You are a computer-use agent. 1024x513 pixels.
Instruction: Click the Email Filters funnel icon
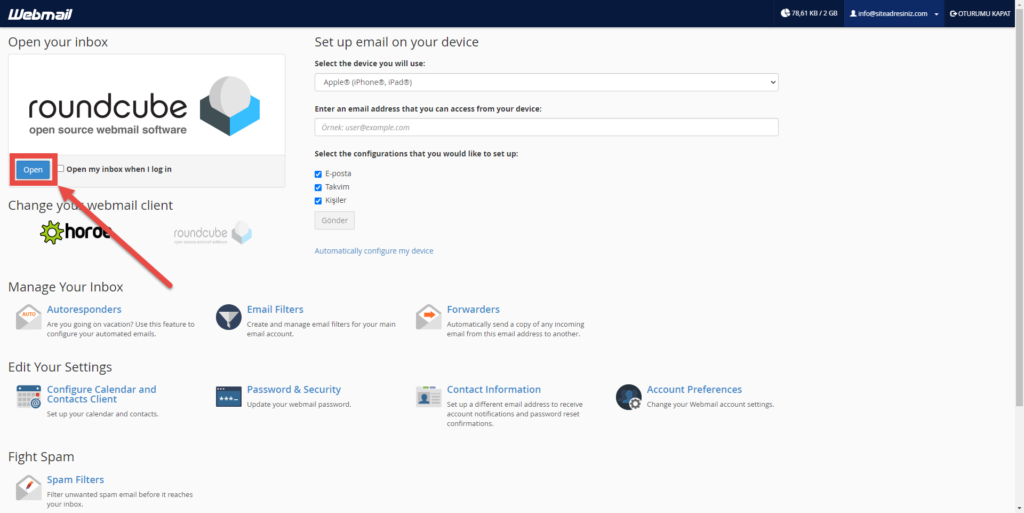pos(229,317)
